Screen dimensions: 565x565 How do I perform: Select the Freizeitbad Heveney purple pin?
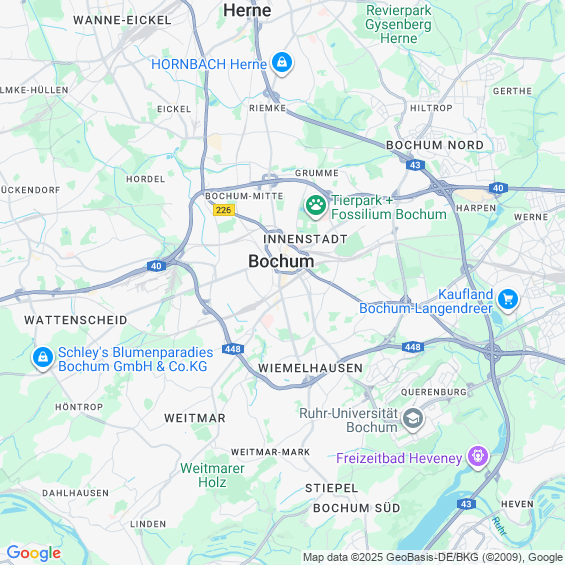478,458
